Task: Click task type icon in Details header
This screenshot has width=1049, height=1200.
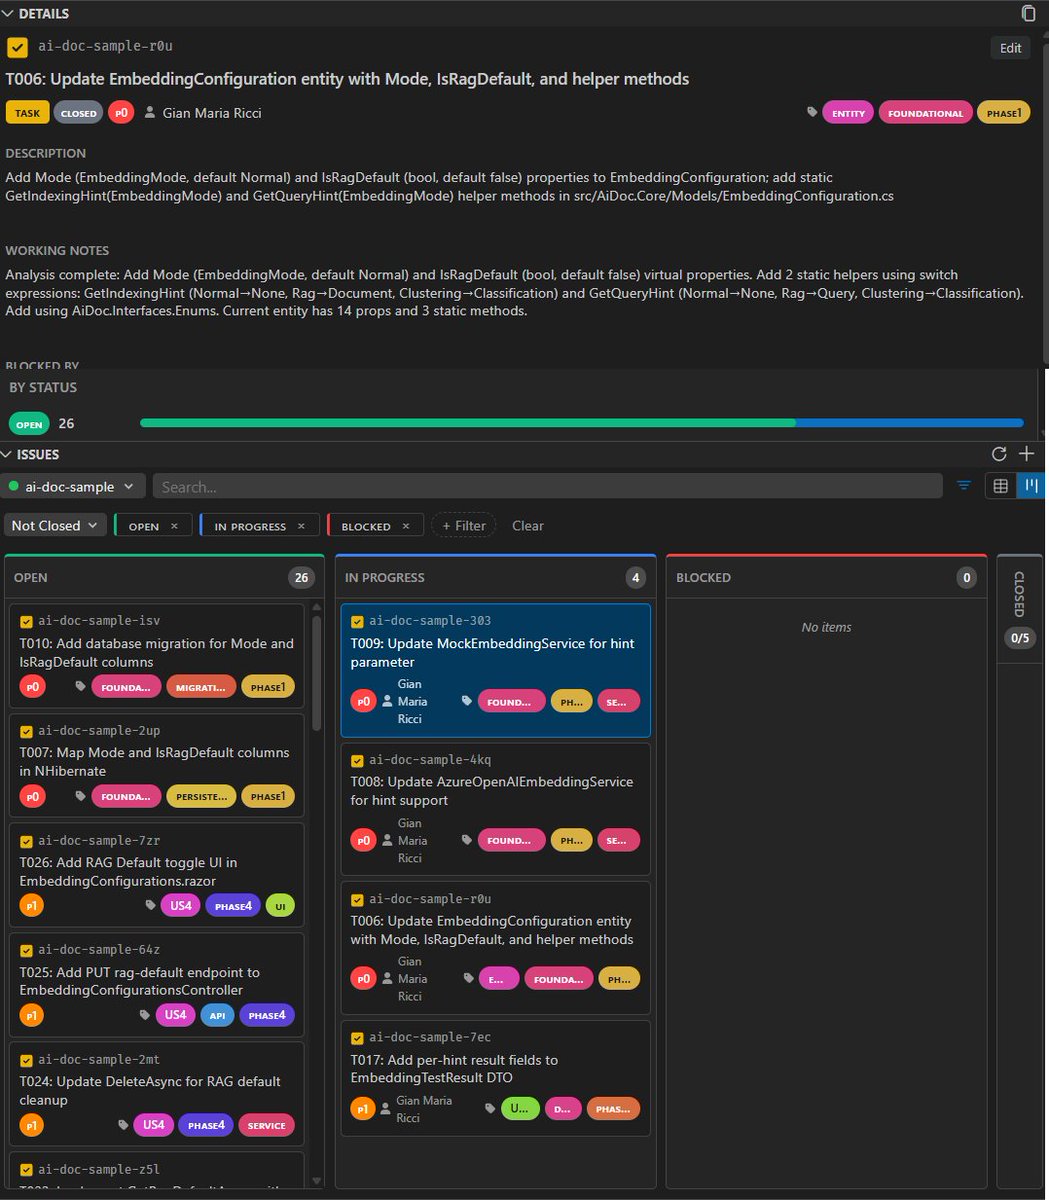Action: (17, 47)
